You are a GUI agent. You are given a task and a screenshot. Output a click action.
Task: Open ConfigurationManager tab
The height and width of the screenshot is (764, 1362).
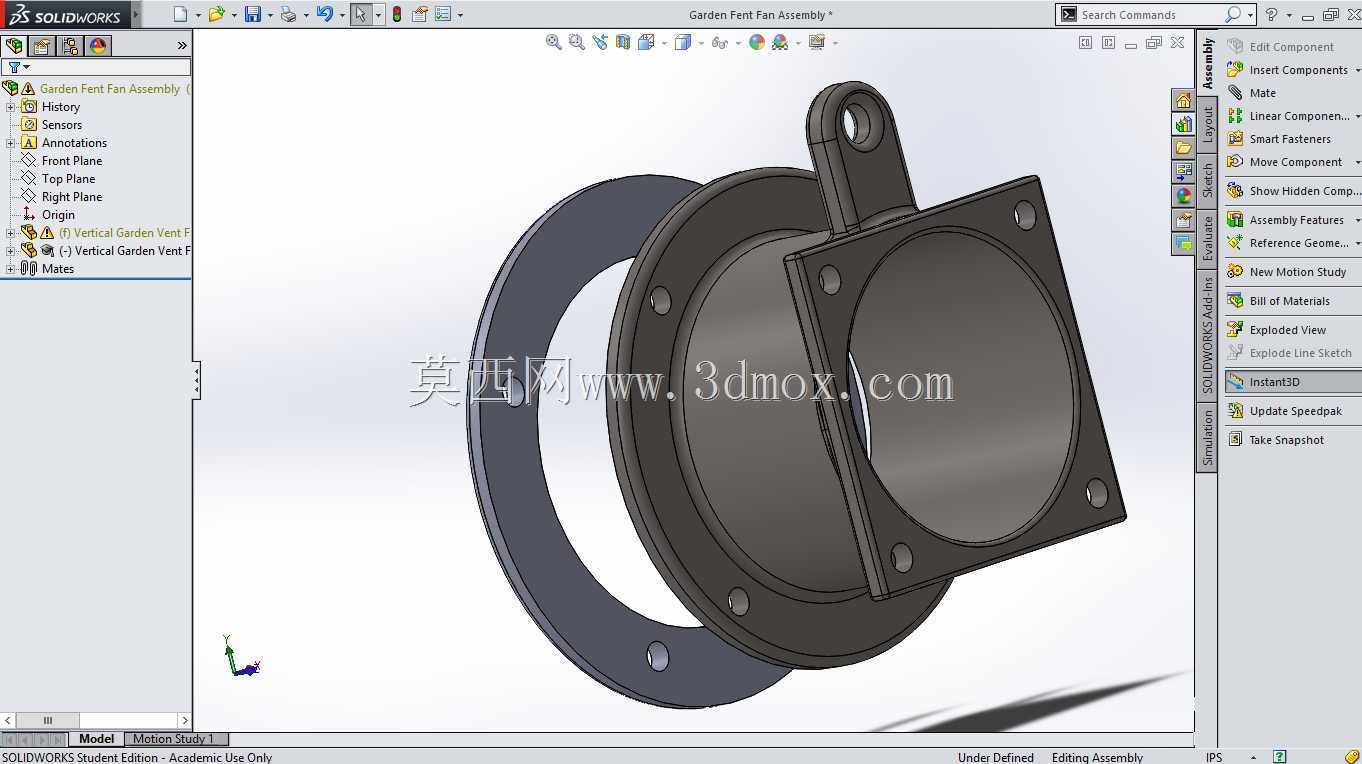pos(70,45)
